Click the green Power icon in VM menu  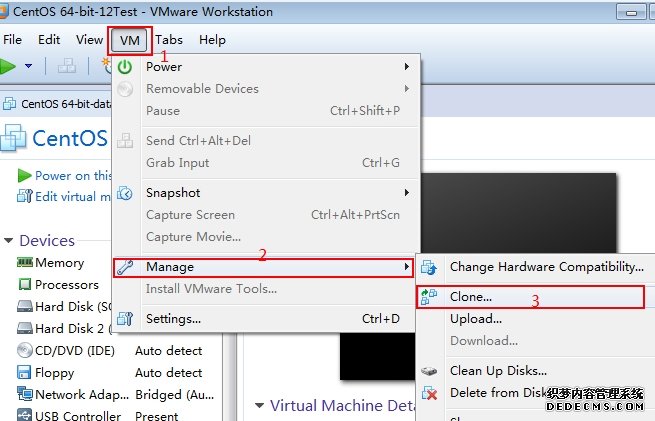[x=125, y=67]
